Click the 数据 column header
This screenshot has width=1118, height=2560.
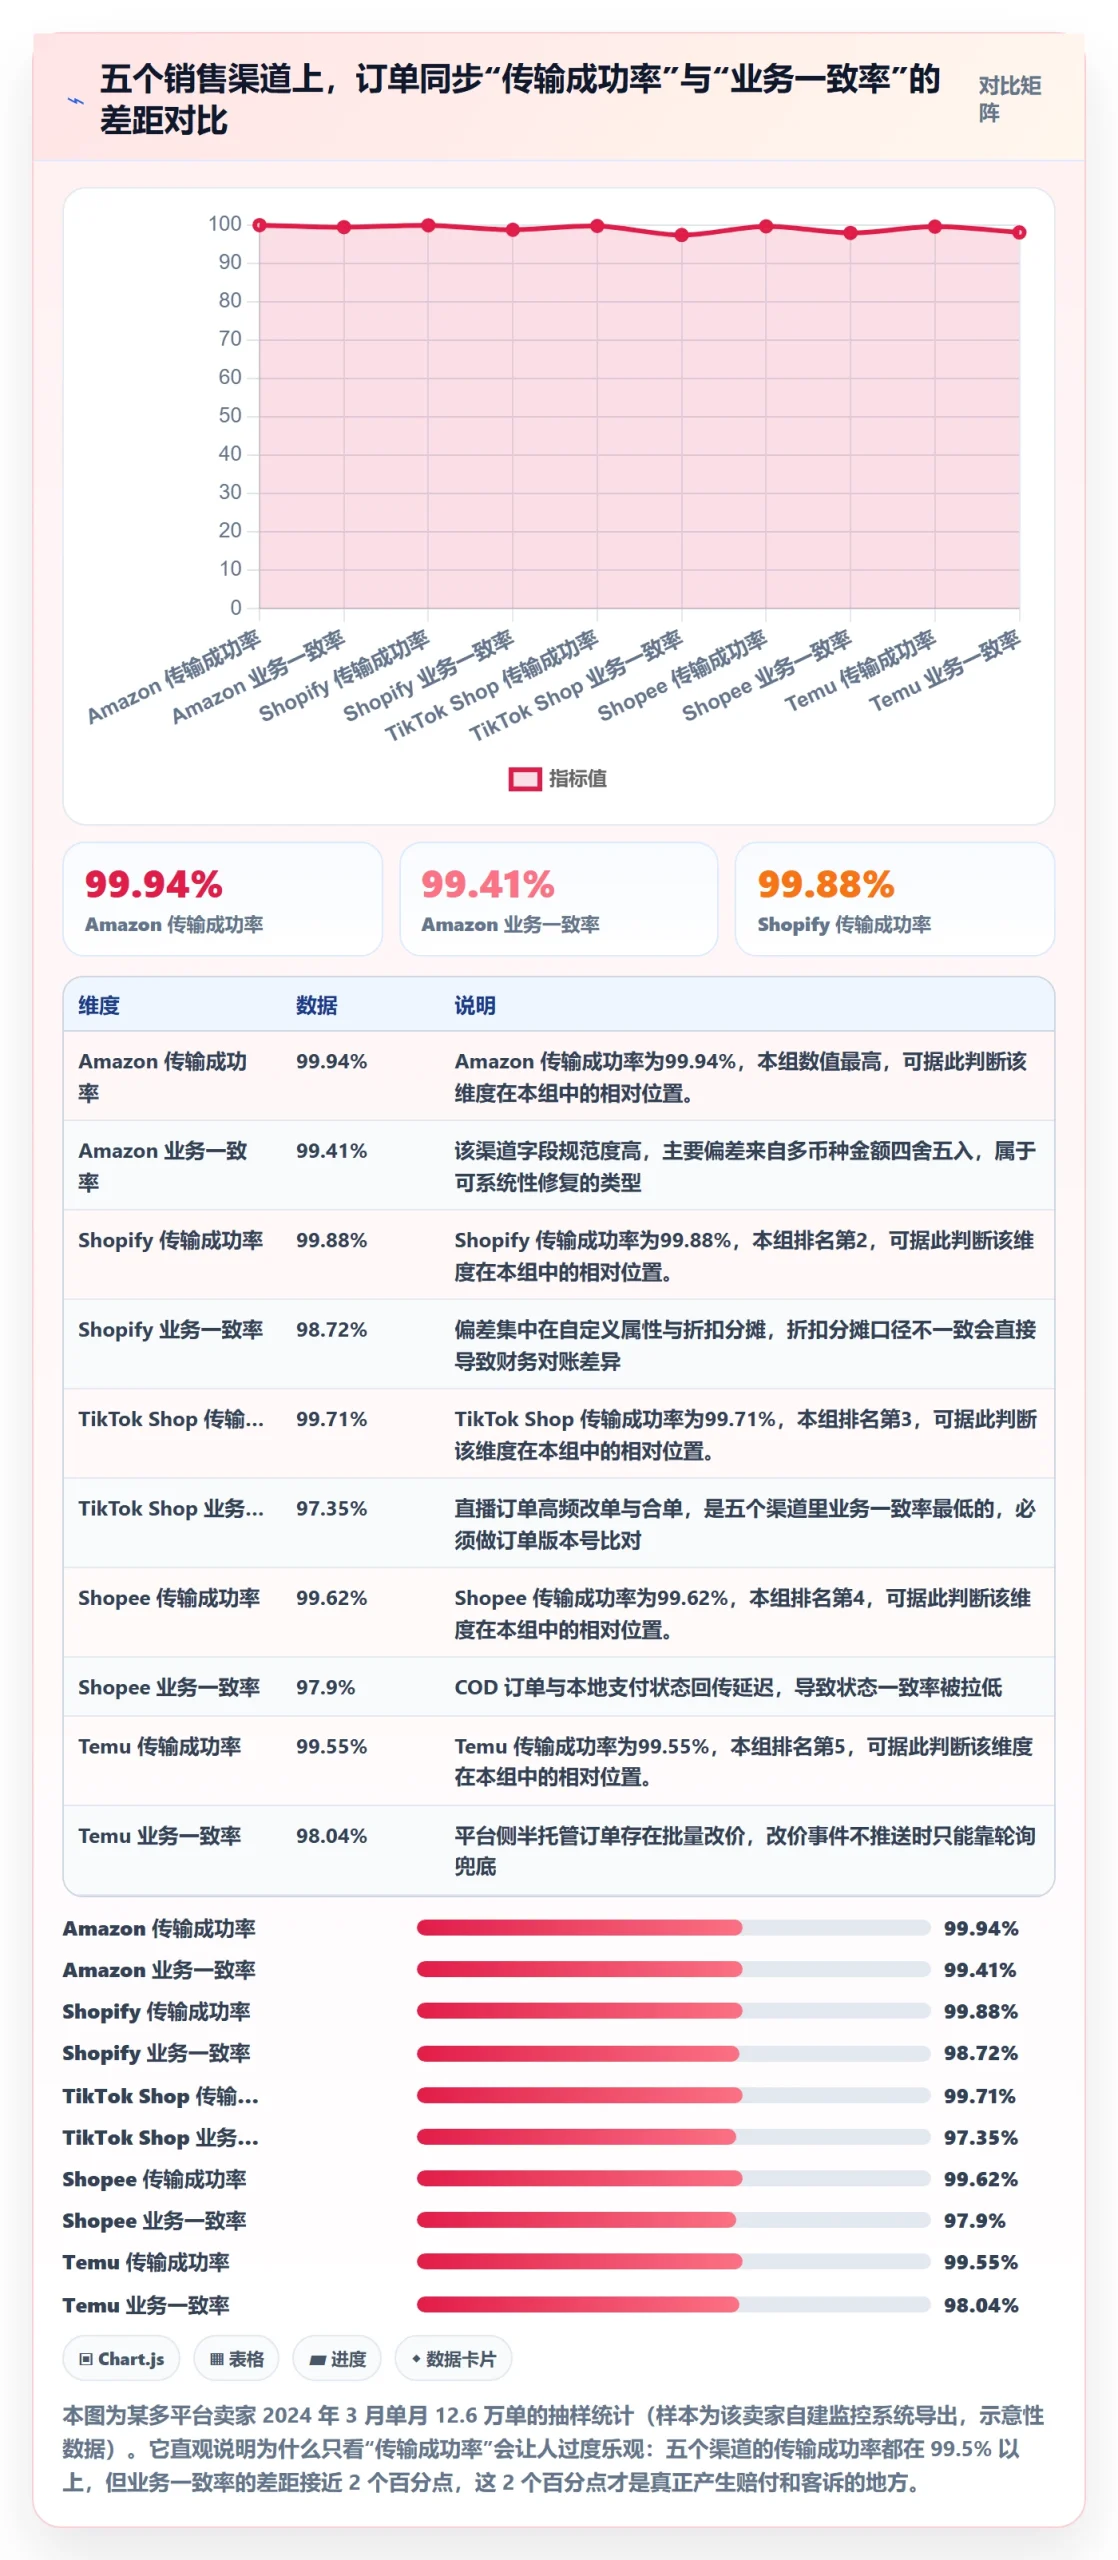tap(316, 1005)
